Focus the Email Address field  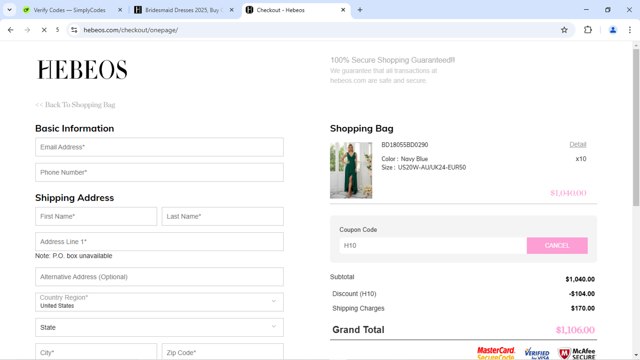pos(159,147)
